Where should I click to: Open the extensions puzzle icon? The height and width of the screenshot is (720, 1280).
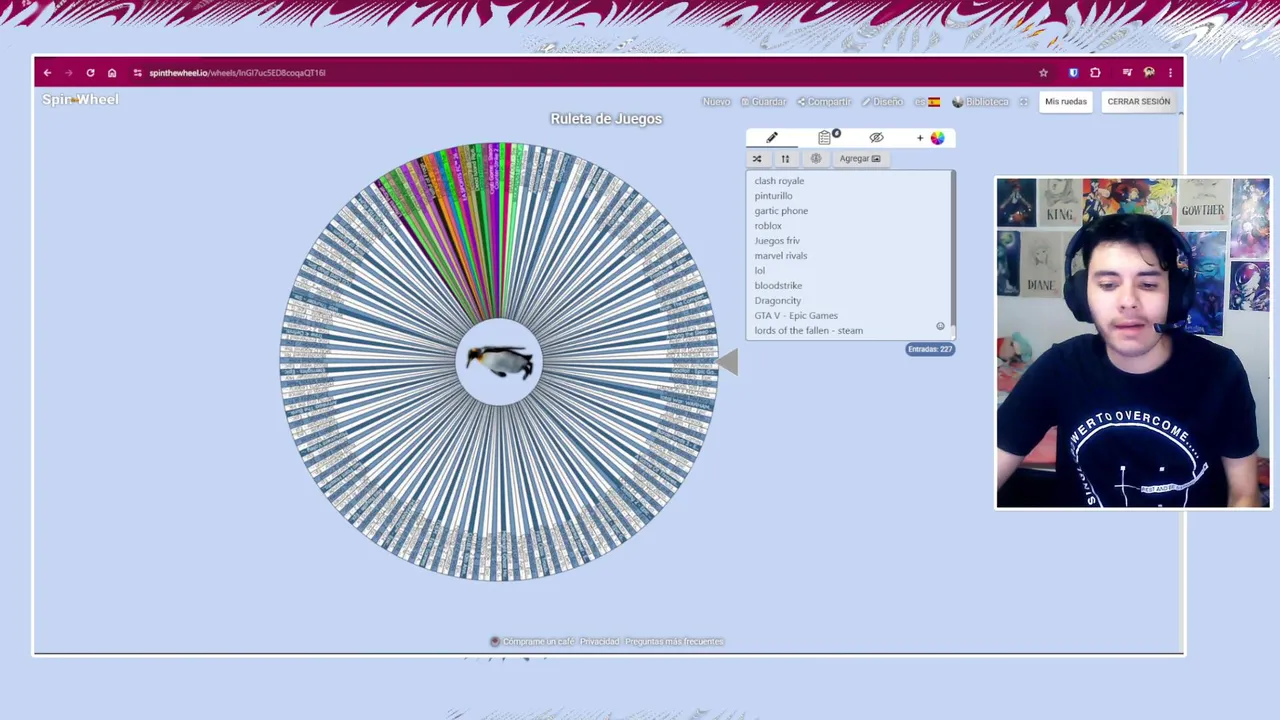coord(1095,73)
